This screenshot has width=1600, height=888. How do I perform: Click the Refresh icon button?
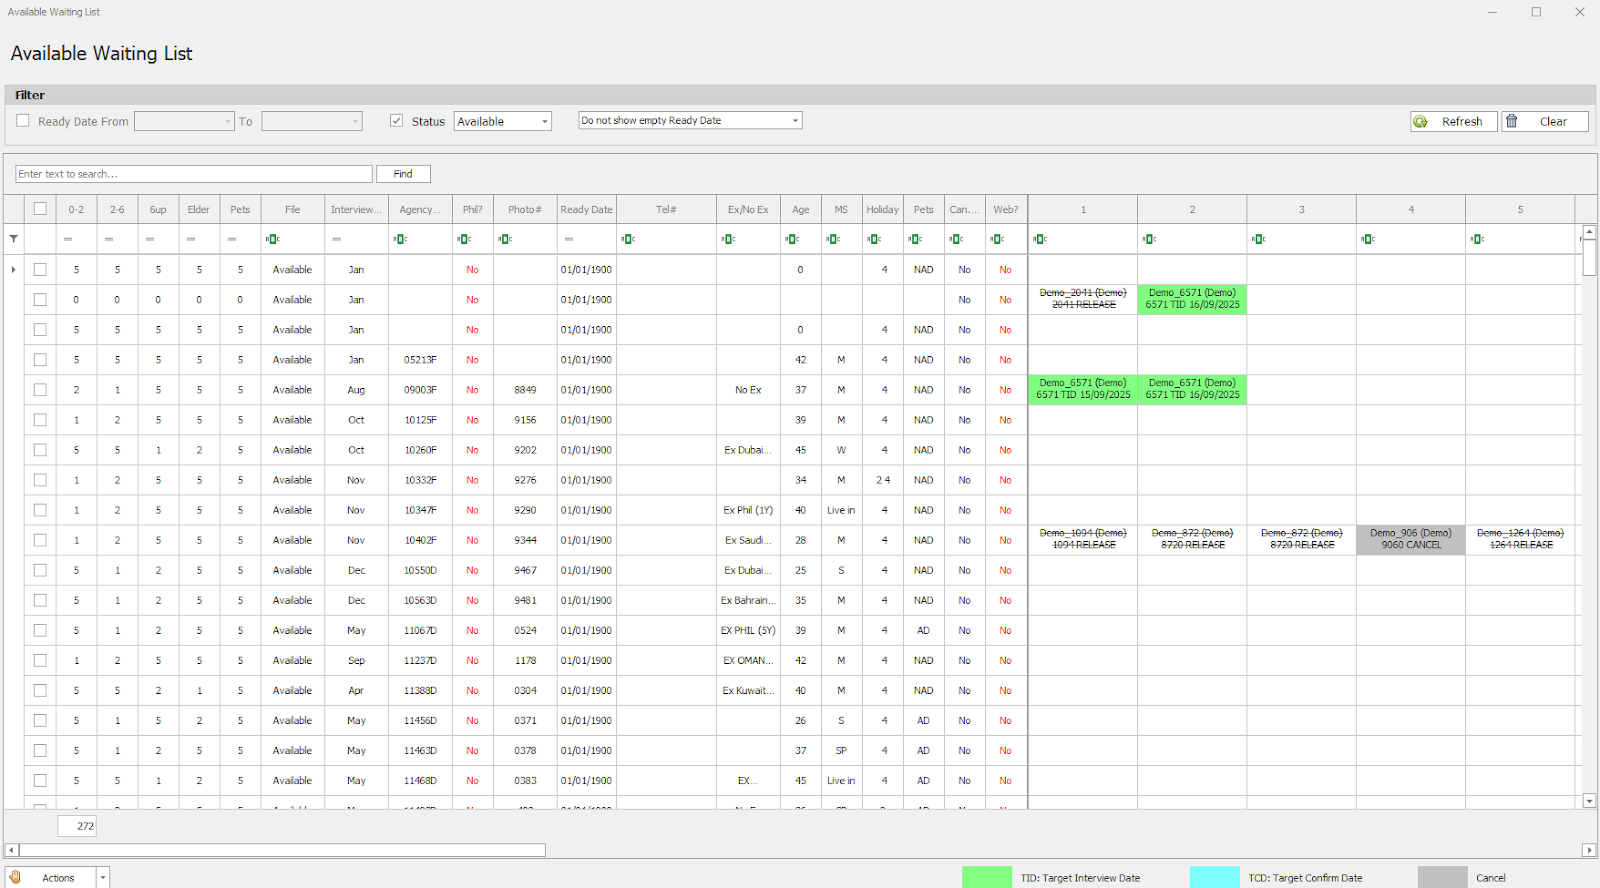(x=1421, y=122)
